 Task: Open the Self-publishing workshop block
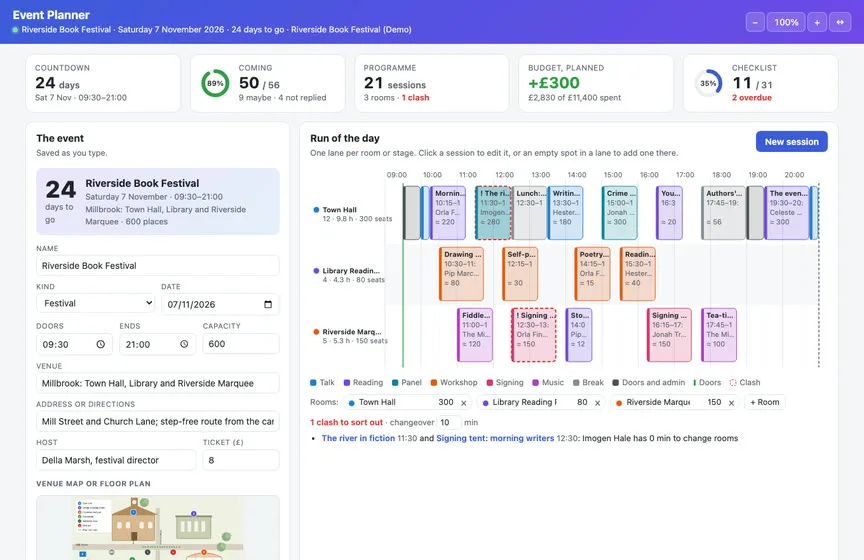[x=520, y=274]
